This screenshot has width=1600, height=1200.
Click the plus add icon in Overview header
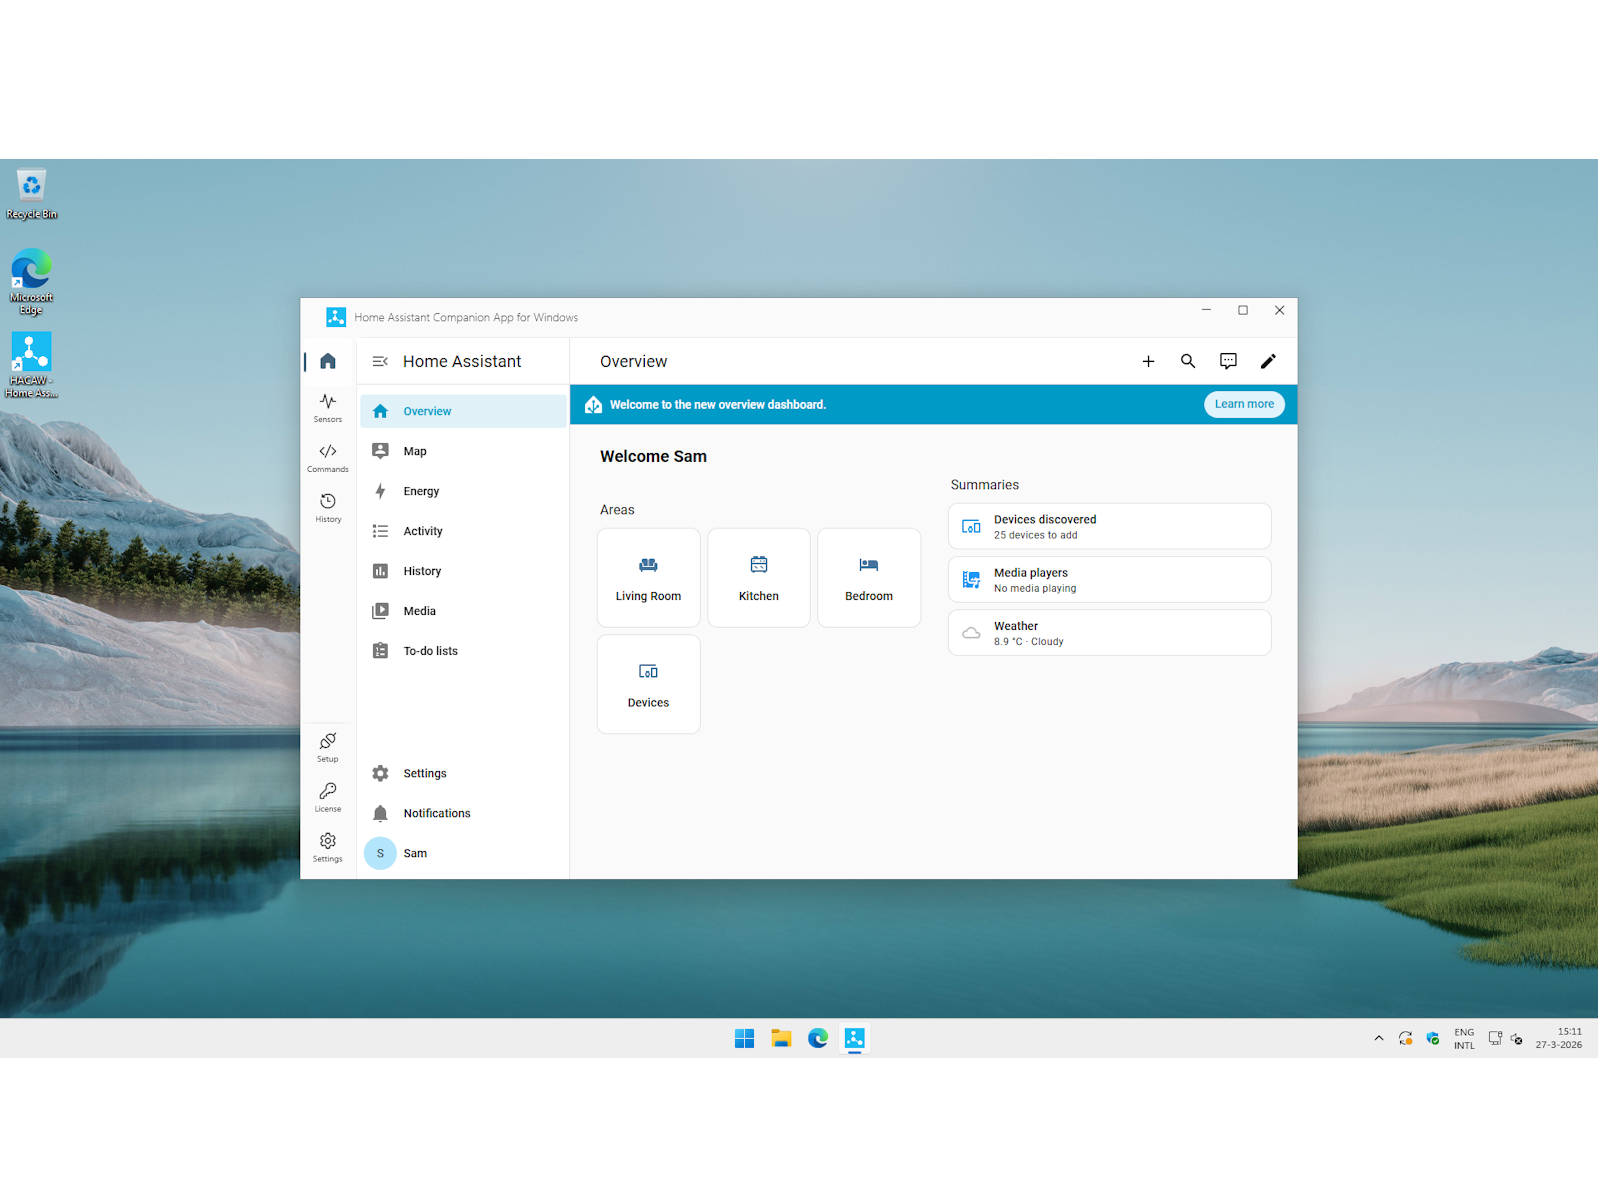click(x=1148, y=362)
